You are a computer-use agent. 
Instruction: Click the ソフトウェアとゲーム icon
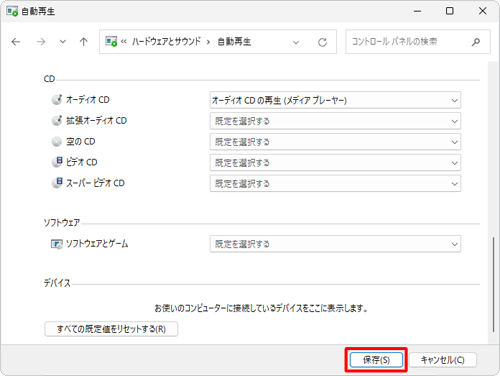(57, 244)
